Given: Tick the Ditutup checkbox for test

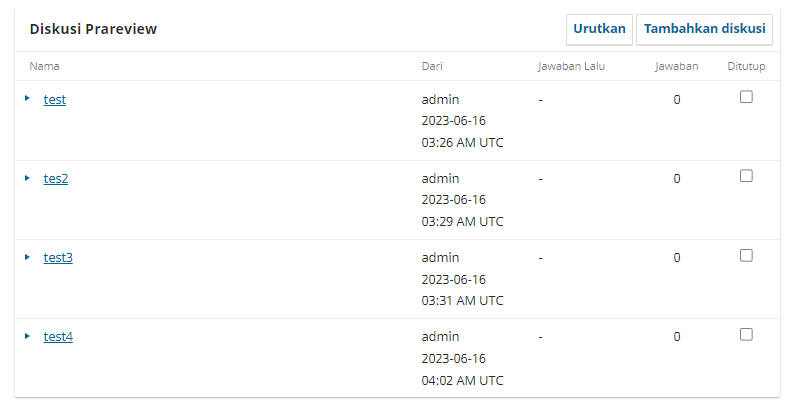Looking at the screenshot, I should coord(746,97).
